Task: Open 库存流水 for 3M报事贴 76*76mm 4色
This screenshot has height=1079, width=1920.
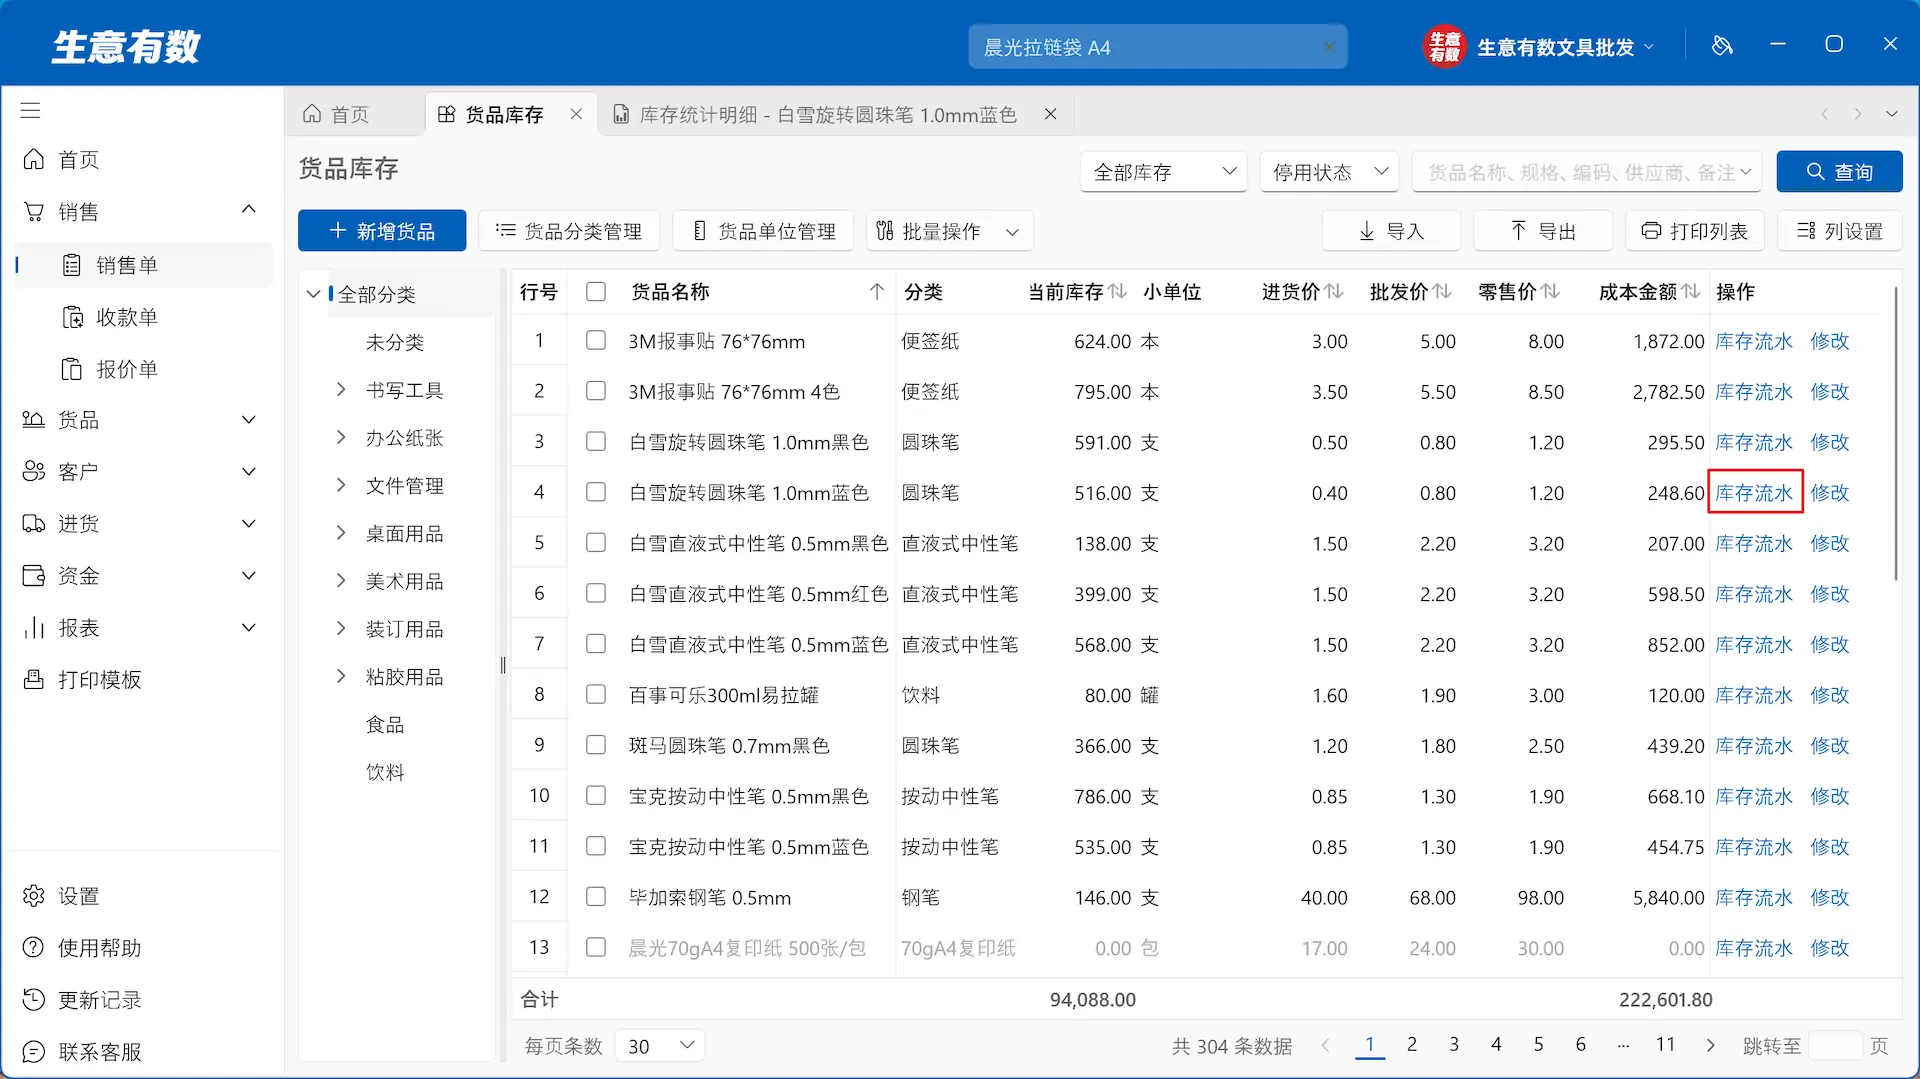Action: pos(1754,392)
